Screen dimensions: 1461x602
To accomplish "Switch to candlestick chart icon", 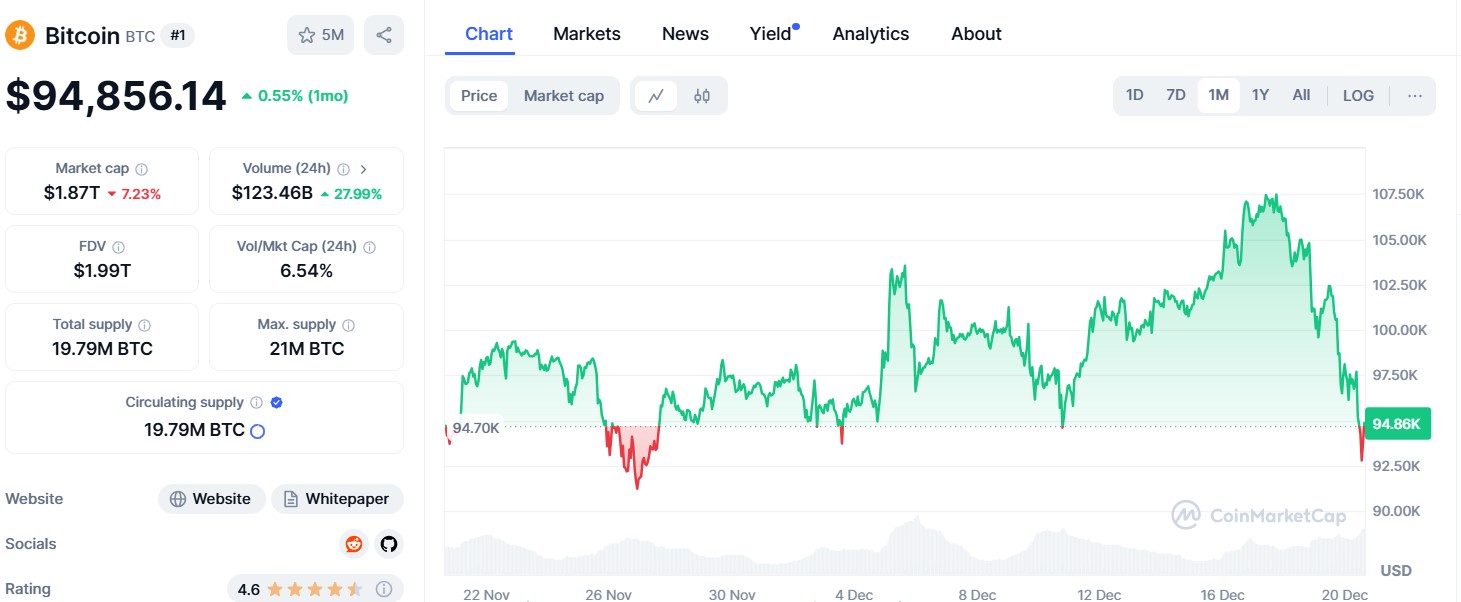I will pyautogui.click(x=702, y=96).
